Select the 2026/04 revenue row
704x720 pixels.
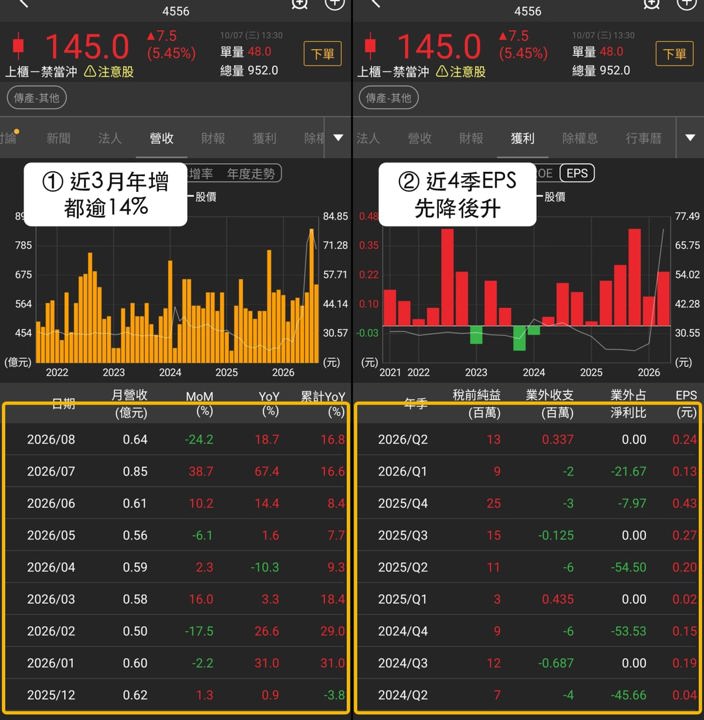pyautogui.click(x=176, y=567)
